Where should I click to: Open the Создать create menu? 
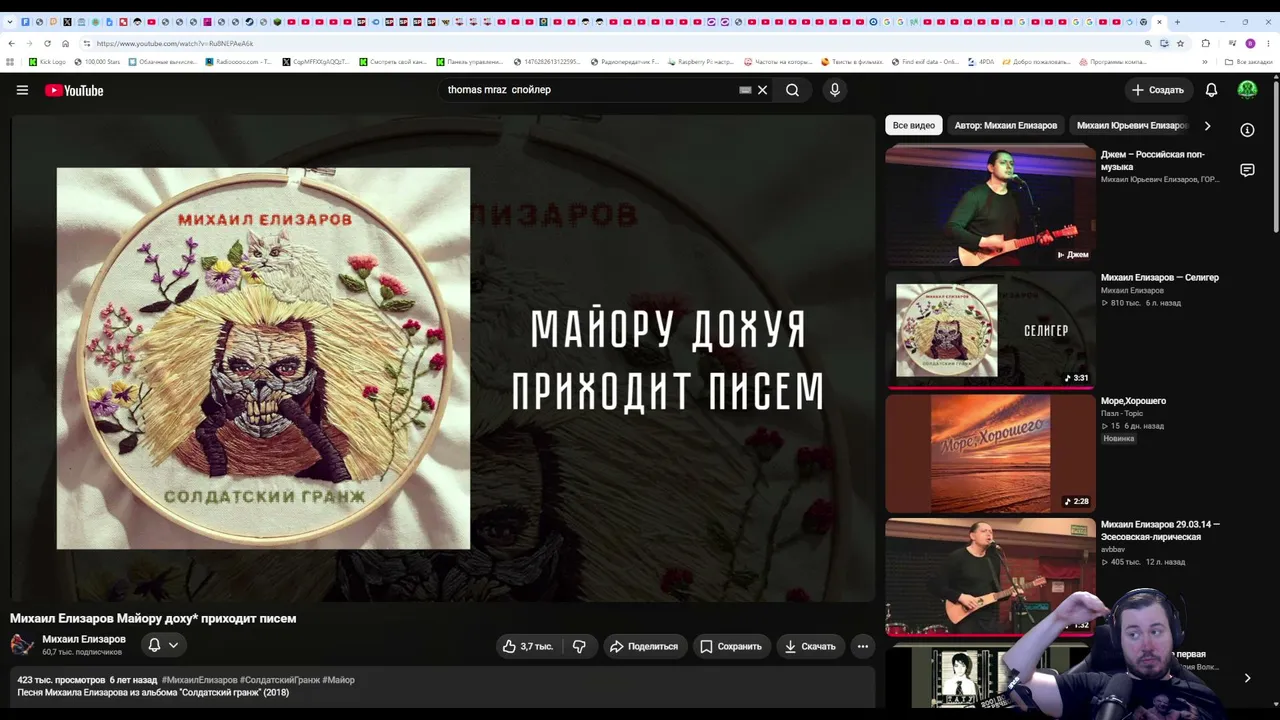coord(1157,90)
